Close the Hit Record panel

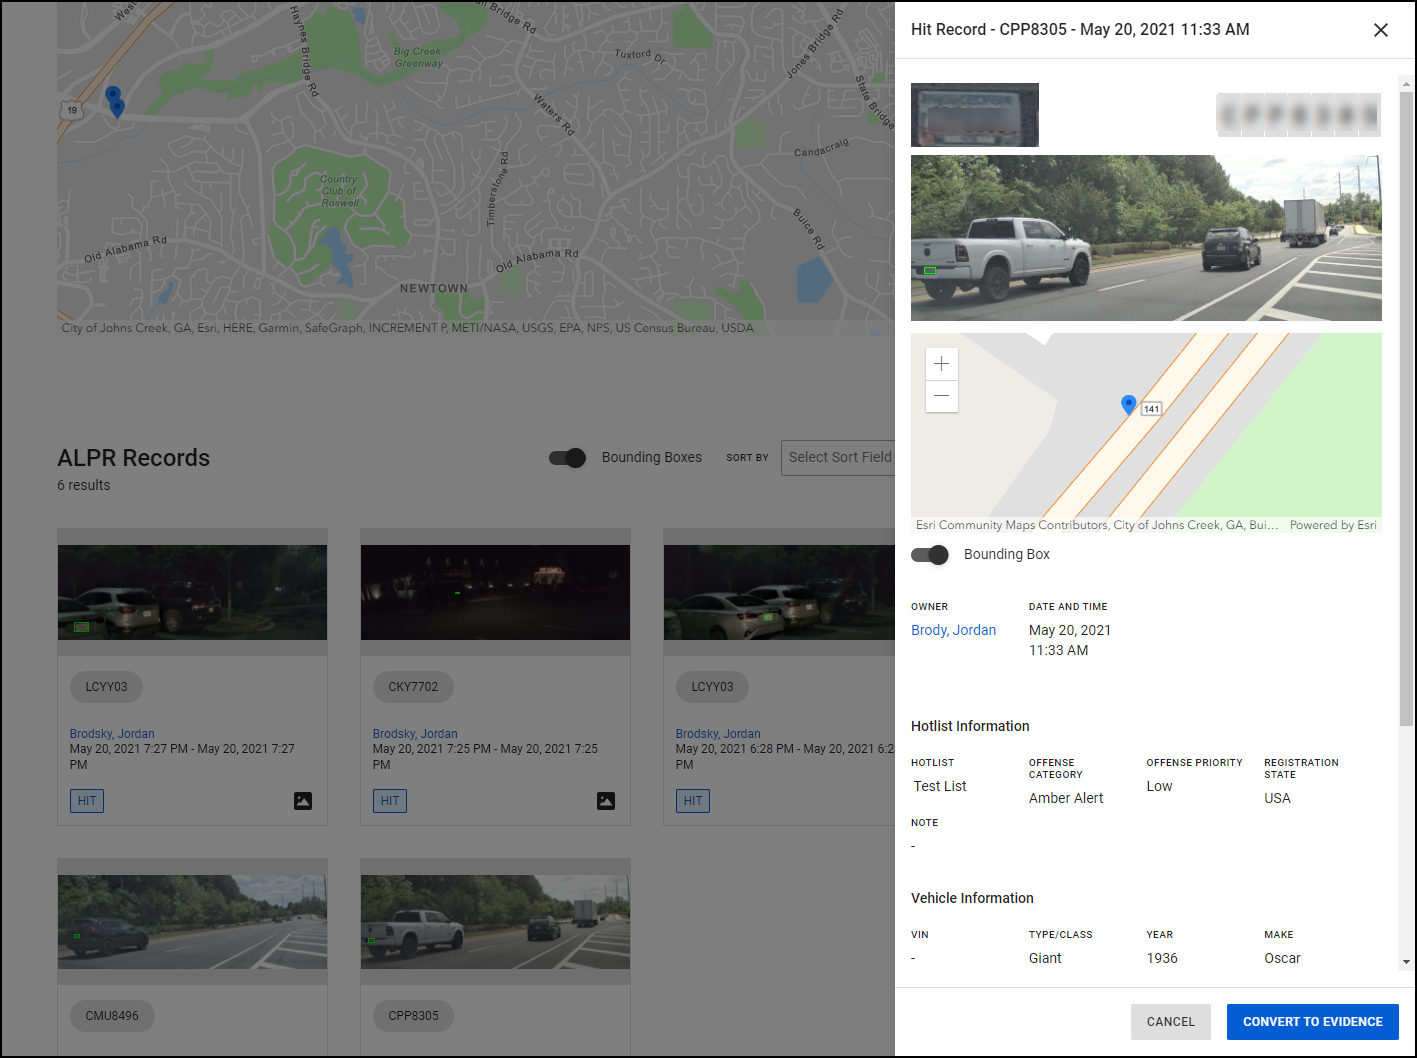[1380, 30]
